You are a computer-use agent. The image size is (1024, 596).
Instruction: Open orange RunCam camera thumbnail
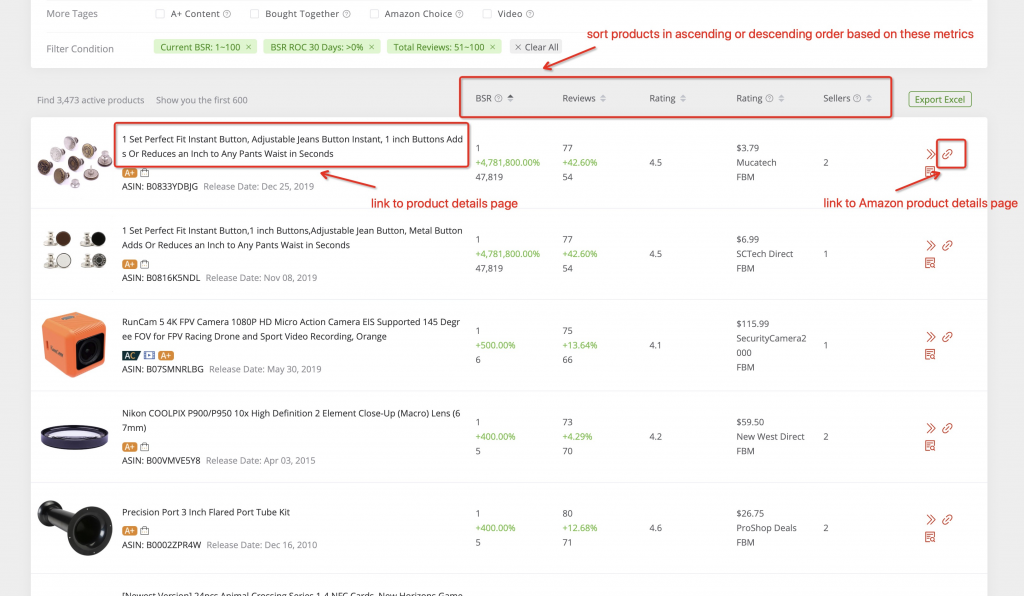click(74, 345)
